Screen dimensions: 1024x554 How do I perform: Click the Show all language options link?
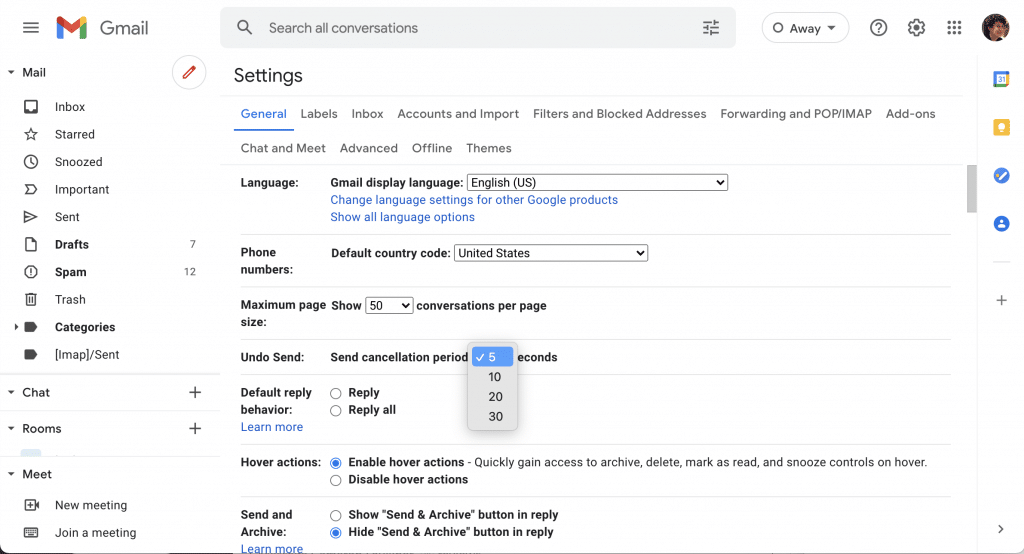point(402,217)
